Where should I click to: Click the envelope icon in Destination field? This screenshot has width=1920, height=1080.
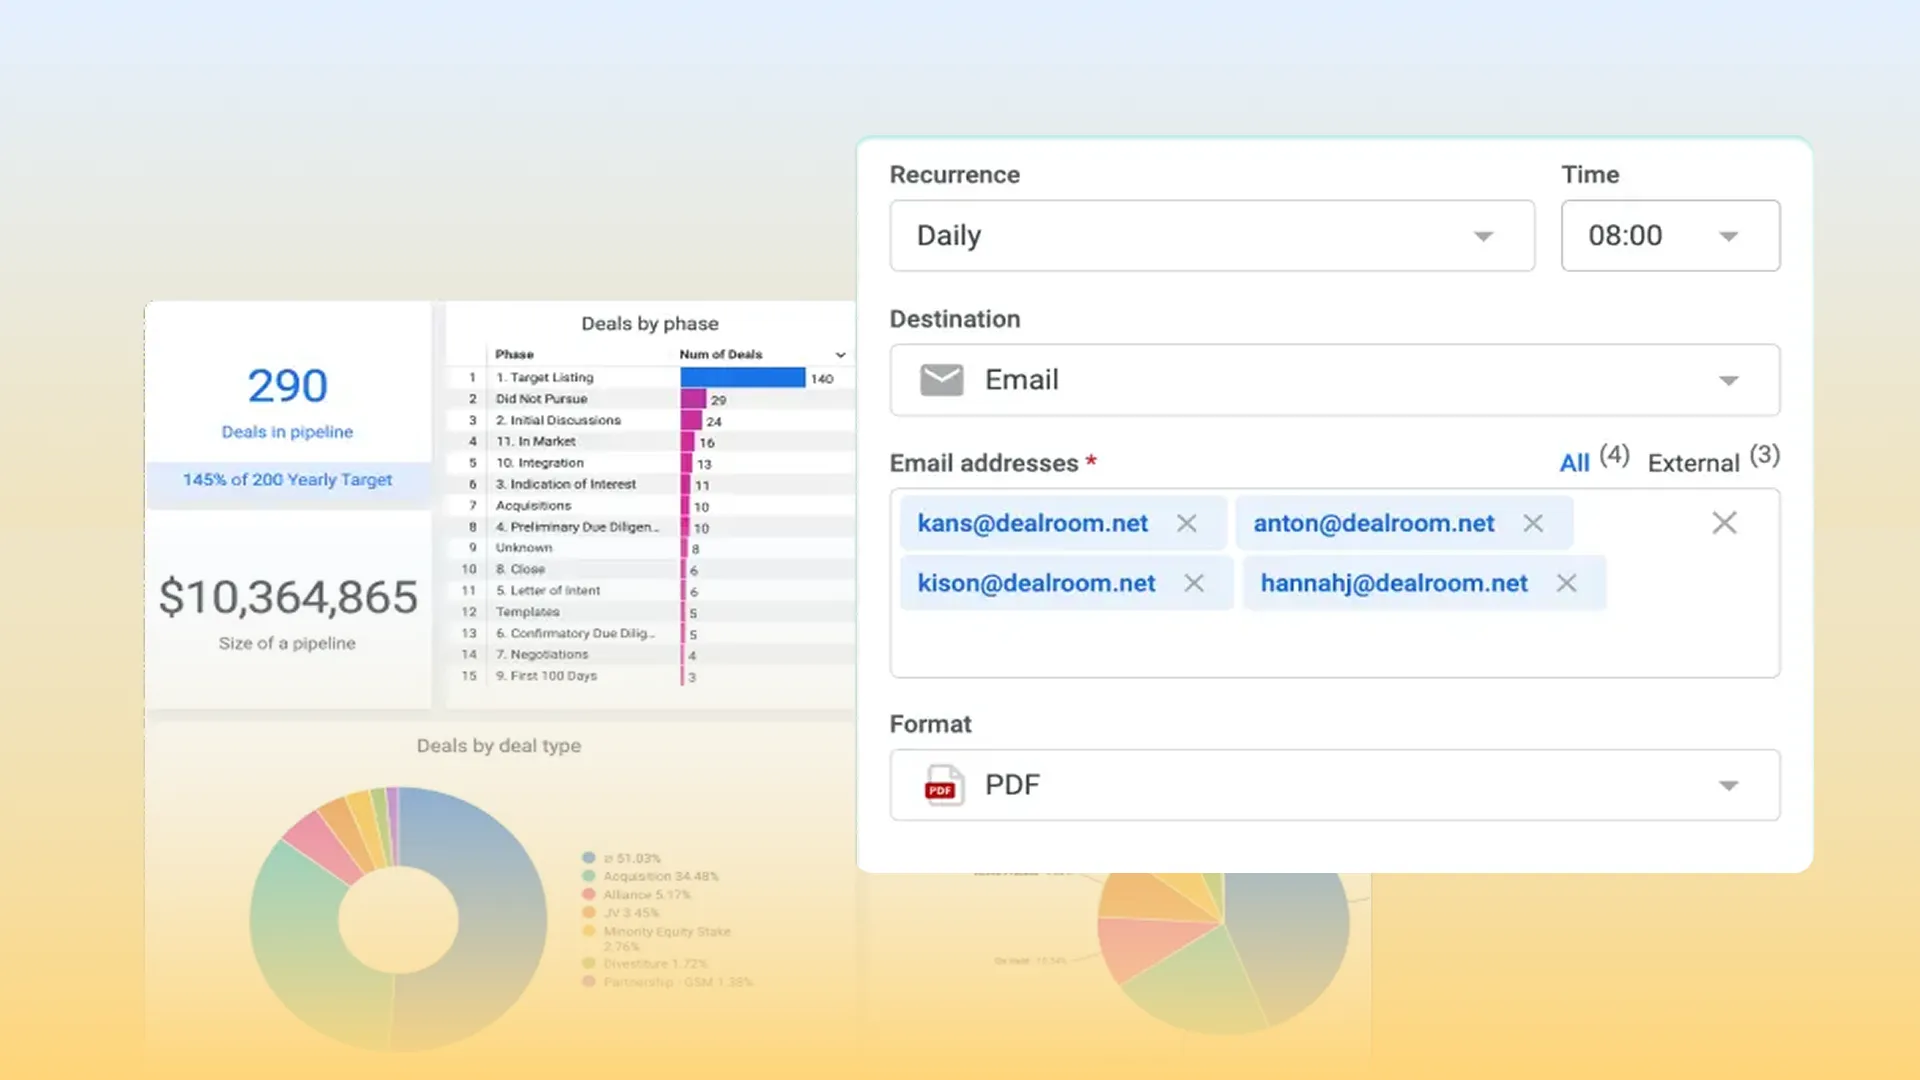point(941,380)
